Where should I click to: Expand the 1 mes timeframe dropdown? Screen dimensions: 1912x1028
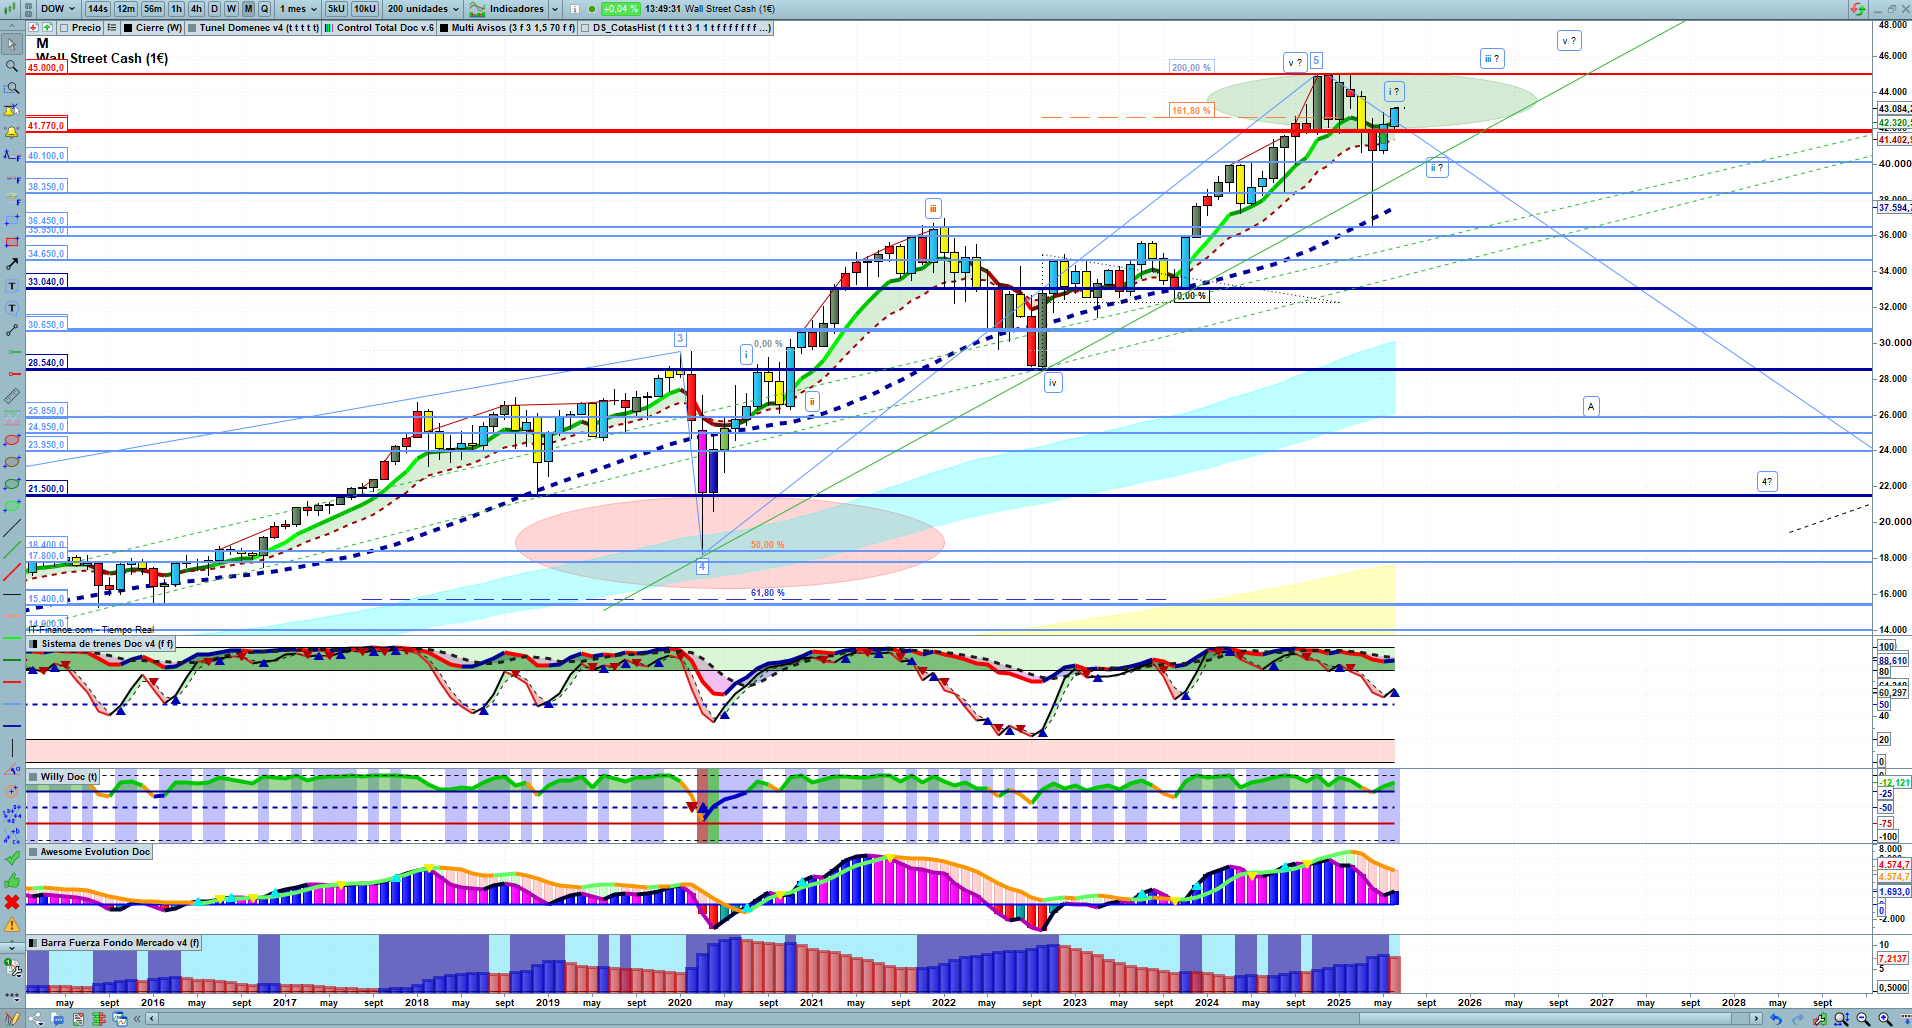pyautogui.click(x=298, y=9)
